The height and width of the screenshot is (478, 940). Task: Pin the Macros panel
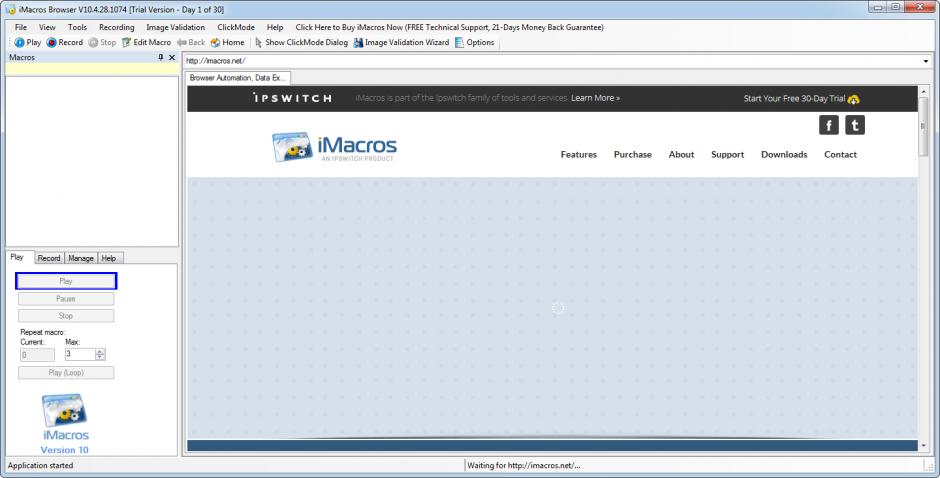pyautogui.click(x=161, y=58)
